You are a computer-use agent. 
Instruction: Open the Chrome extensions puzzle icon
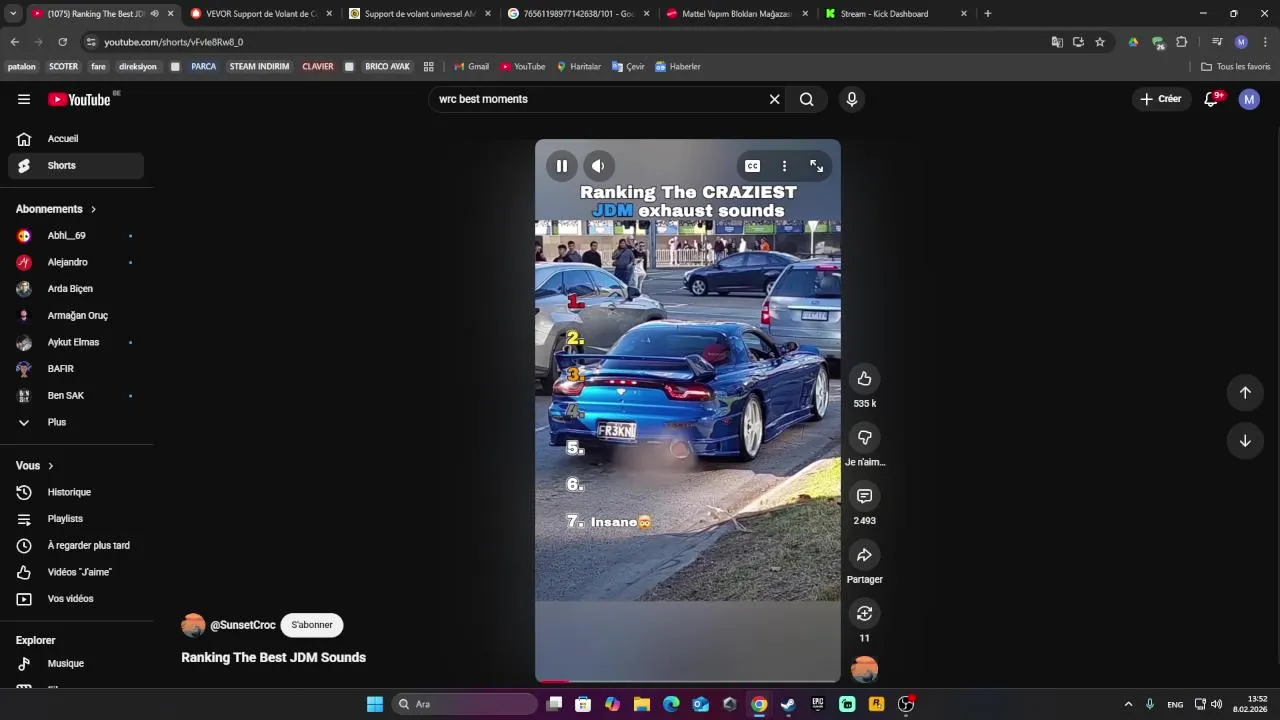1182,42
